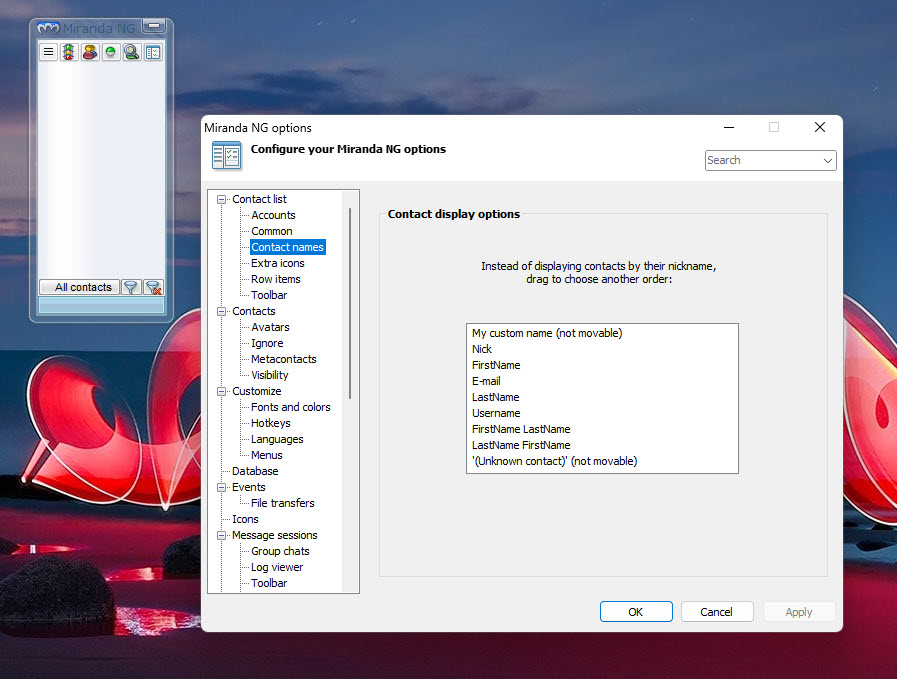Image resolution: width=897 pixels, height=679 pixels.
Task: Select Common in the options tree
Action: coord(272,231)
